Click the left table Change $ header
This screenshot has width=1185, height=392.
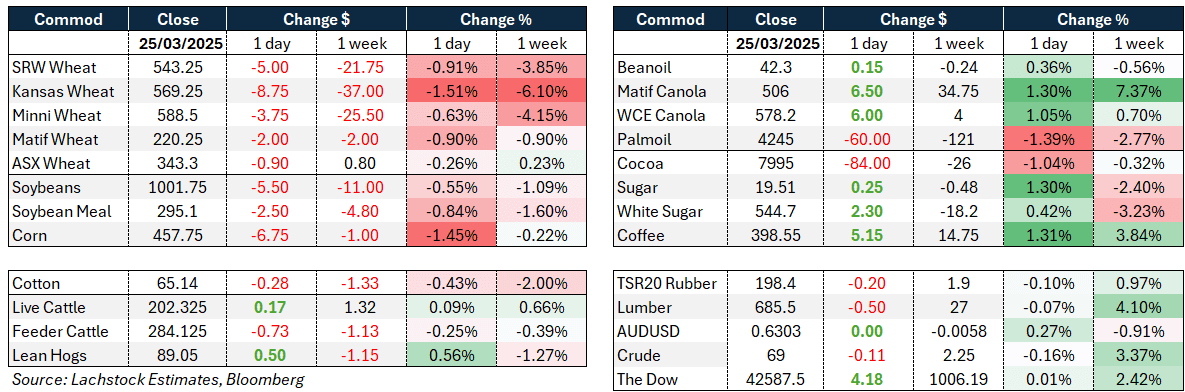pyautogui.click(x=317, y=19)
